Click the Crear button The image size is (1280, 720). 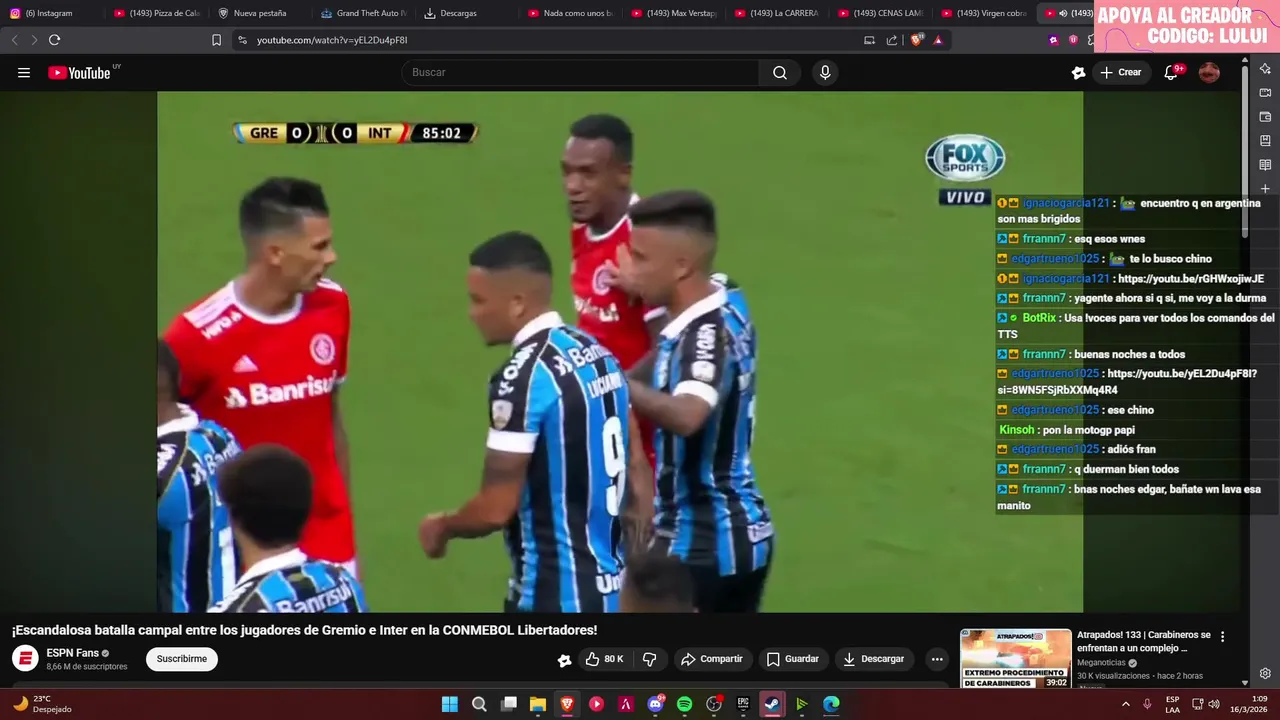[1120, 72]
